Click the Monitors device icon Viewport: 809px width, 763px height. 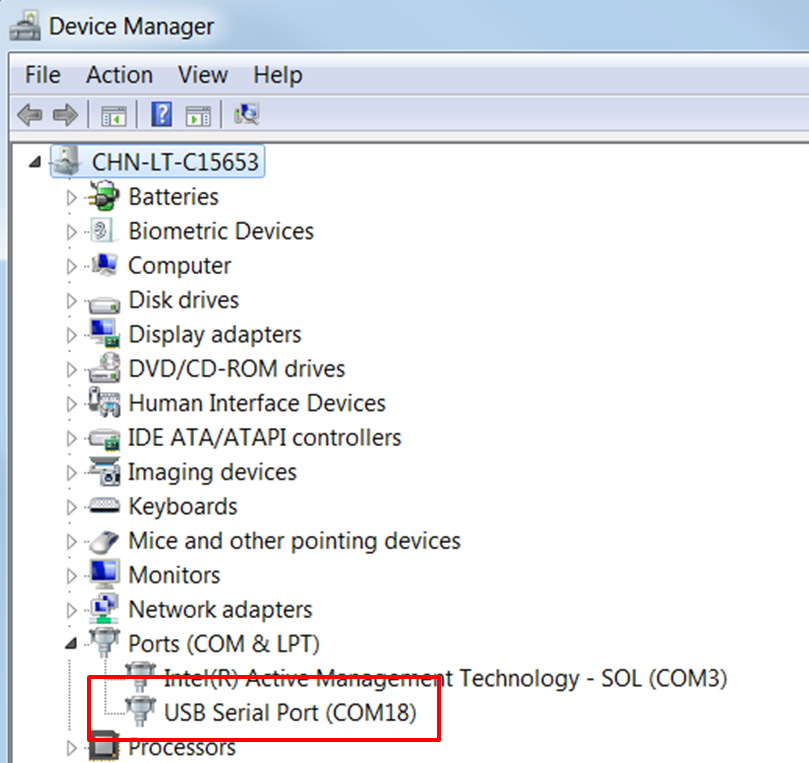(x=105, y=574)
